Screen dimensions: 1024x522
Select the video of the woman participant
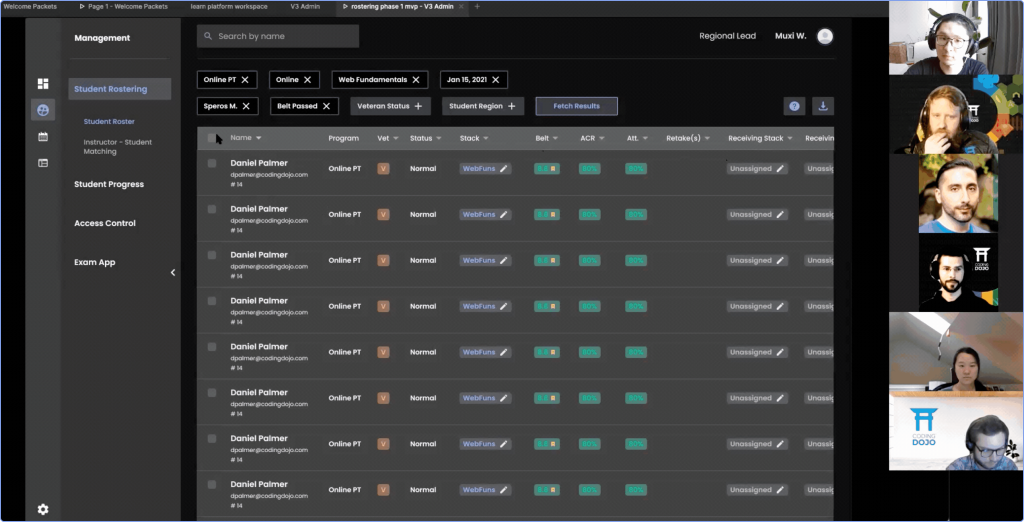pos(956,351)
